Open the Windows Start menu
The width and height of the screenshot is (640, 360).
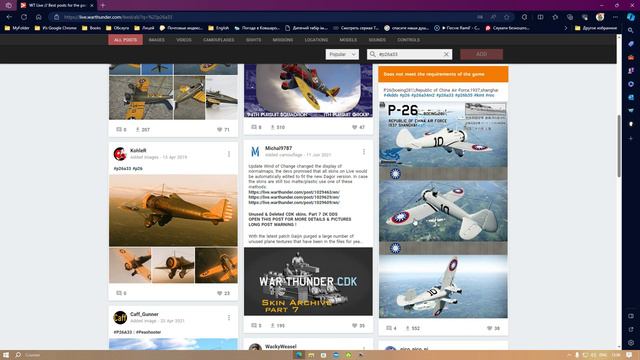[6, 355]
